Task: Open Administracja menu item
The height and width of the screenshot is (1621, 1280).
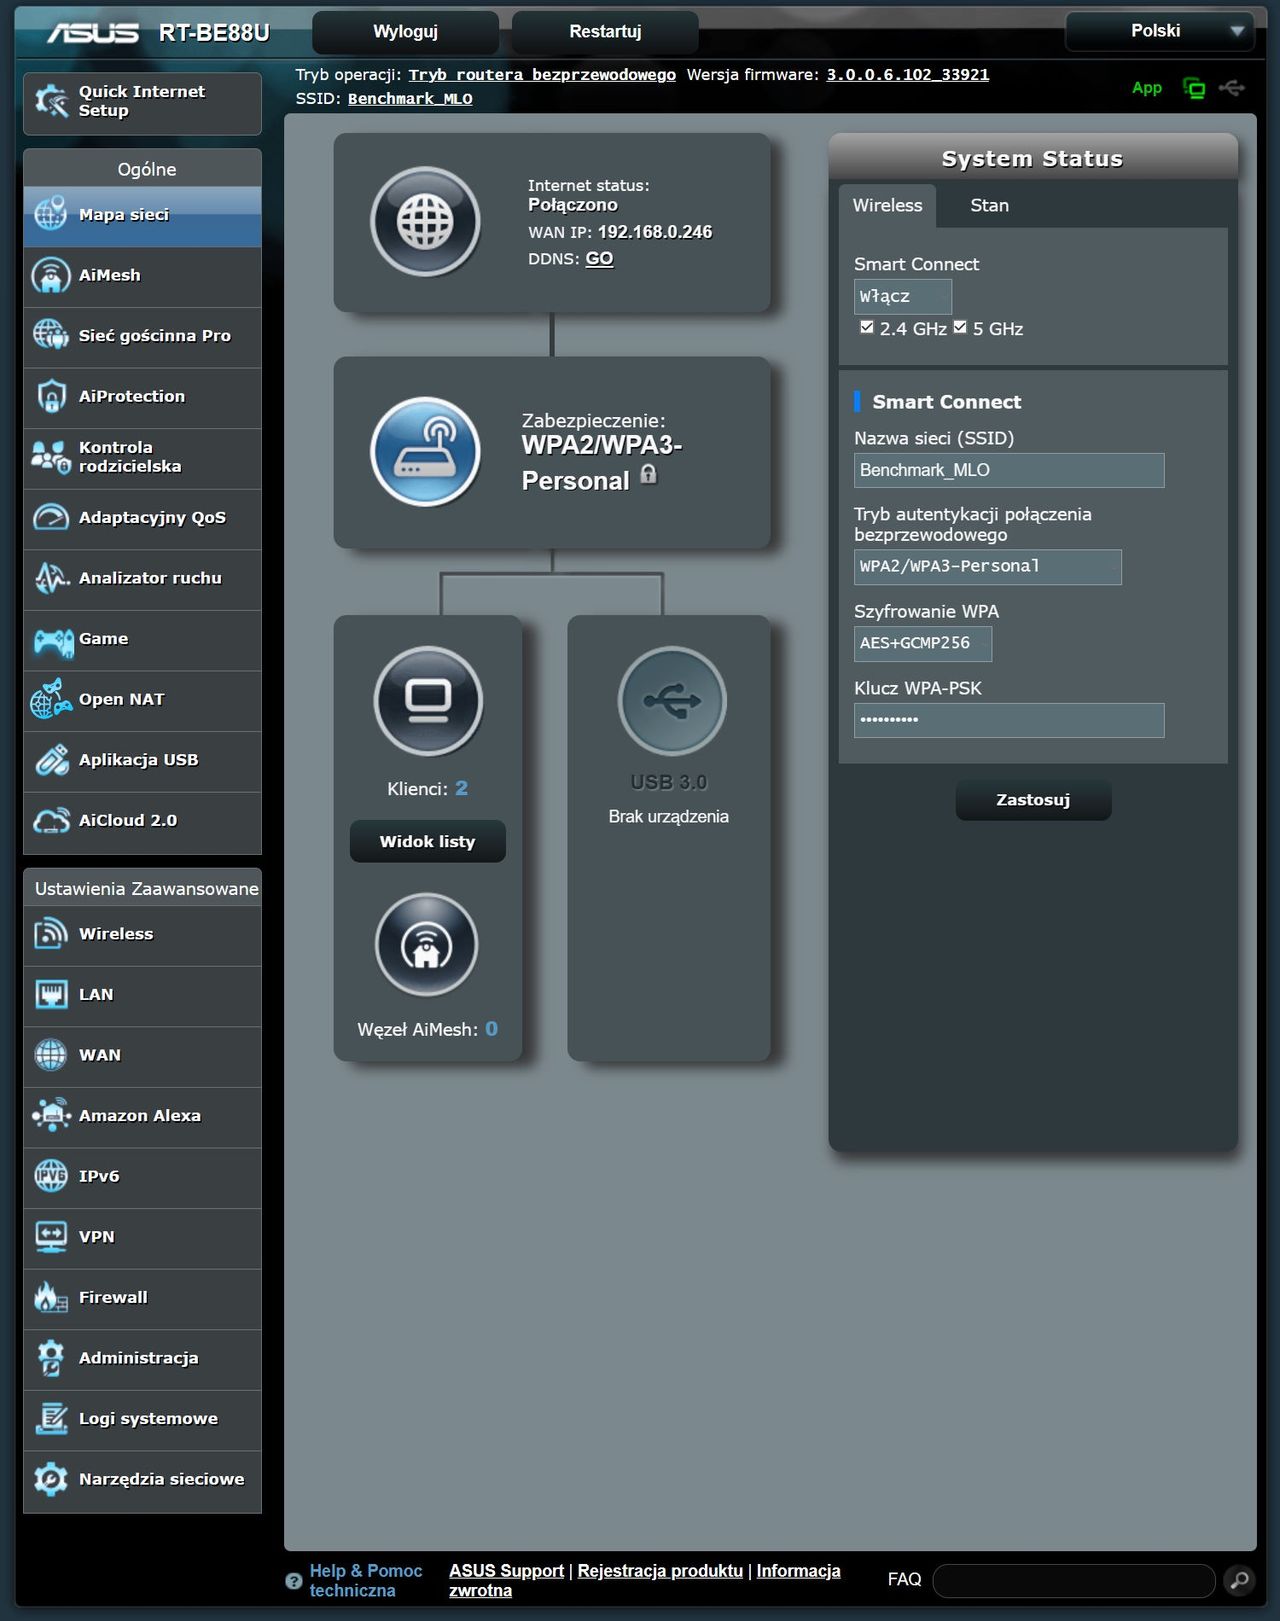Action: click(142, 1358)
